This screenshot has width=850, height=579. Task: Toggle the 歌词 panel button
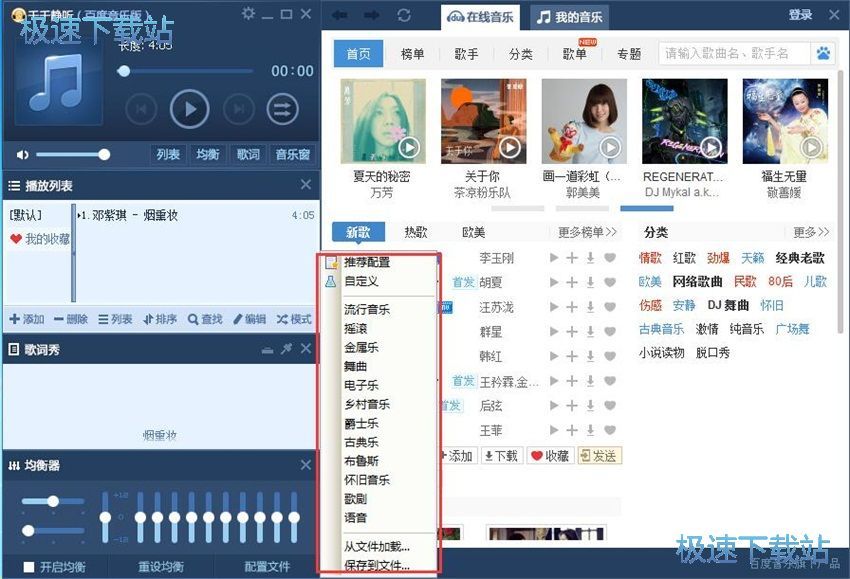[x=248, y=155]
